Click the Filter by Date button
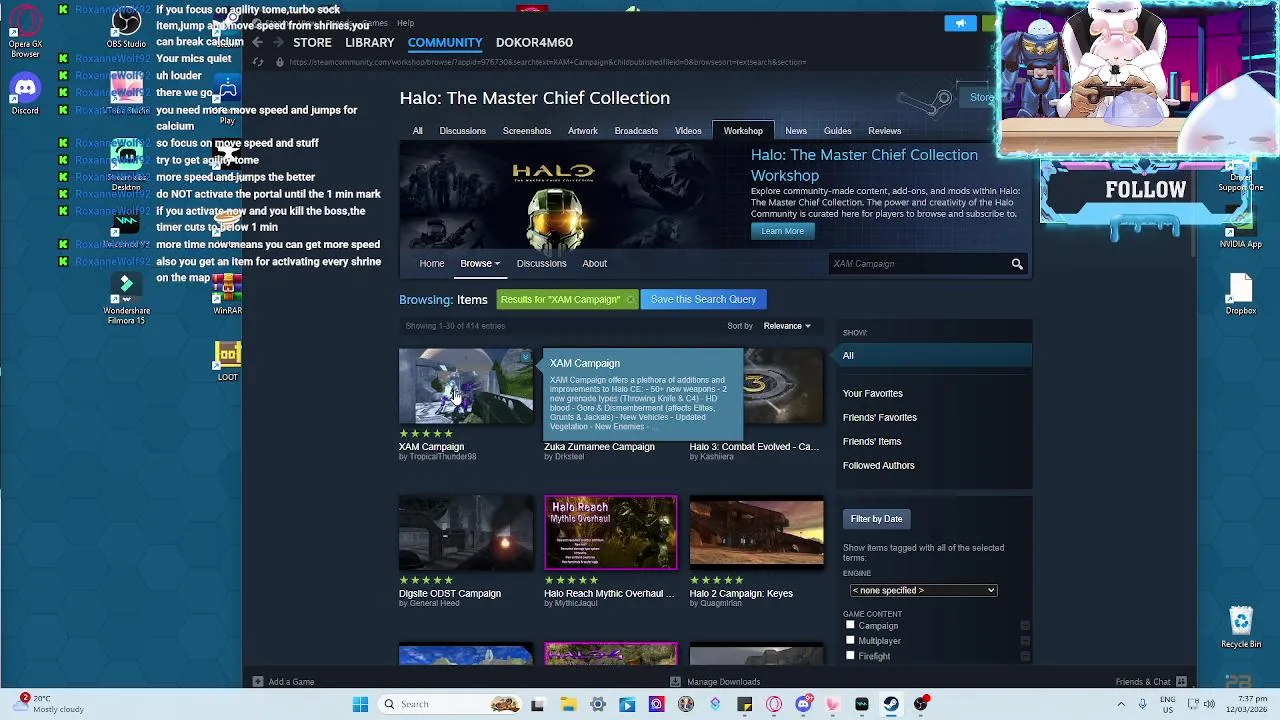This screenshot has height=720, width=1280. click(x=876, y=519)
